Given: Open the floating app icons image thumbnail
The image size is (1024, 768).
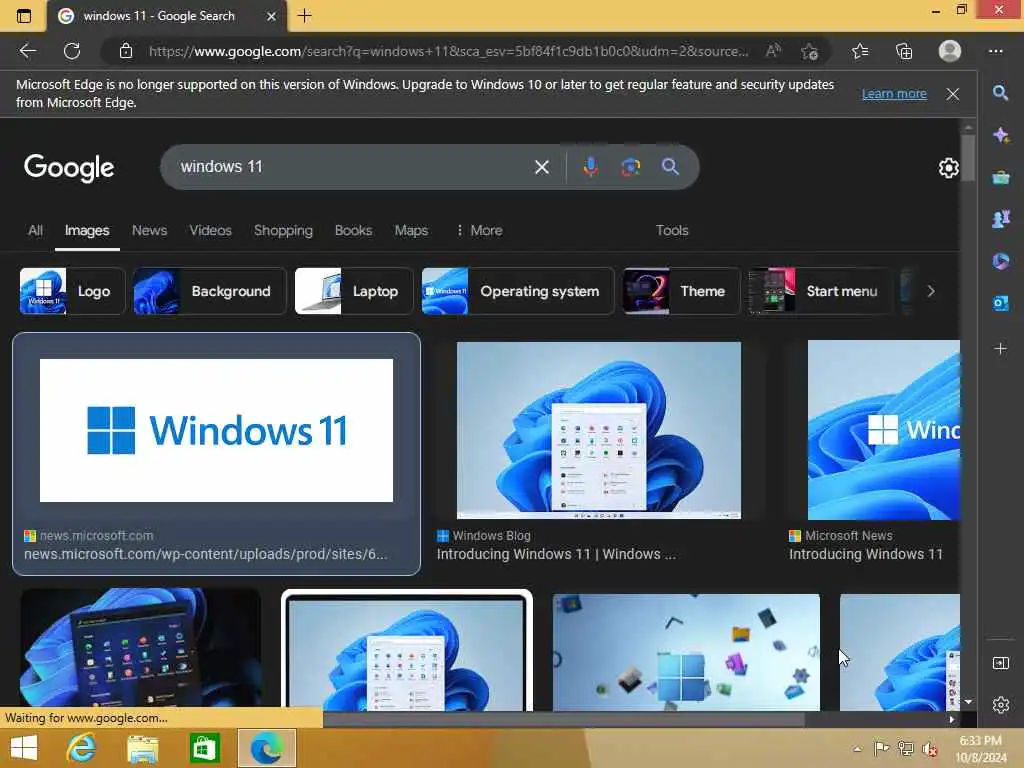Looking at the screenshot, I should (686, 652).
